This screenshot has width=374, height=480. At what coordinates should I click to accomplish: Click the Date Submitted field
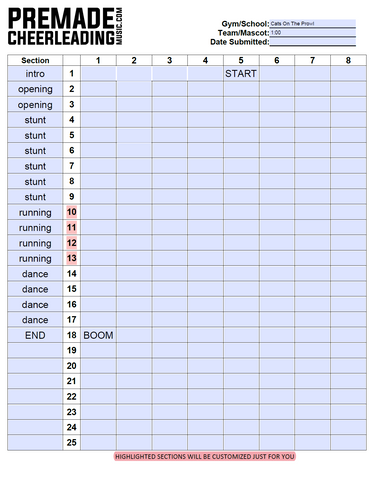click(x=312, y=42)
